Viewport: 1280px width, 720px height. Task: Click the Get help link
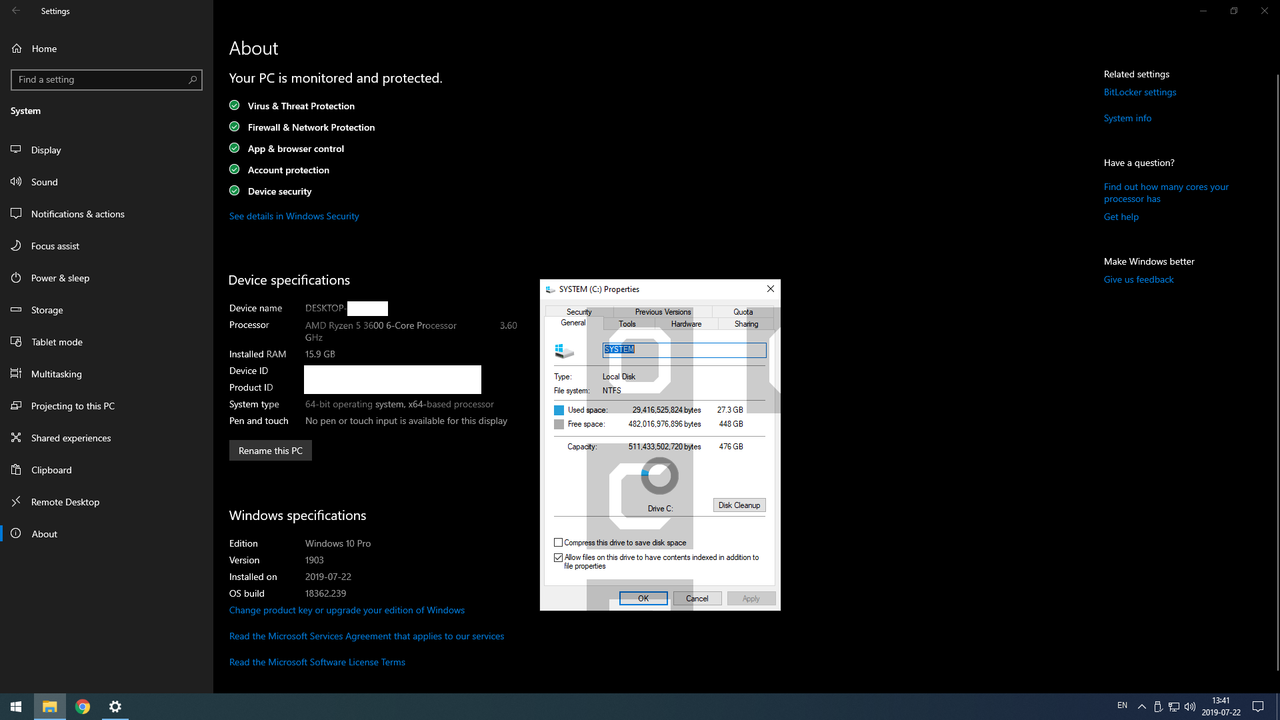pos(1121,217)
